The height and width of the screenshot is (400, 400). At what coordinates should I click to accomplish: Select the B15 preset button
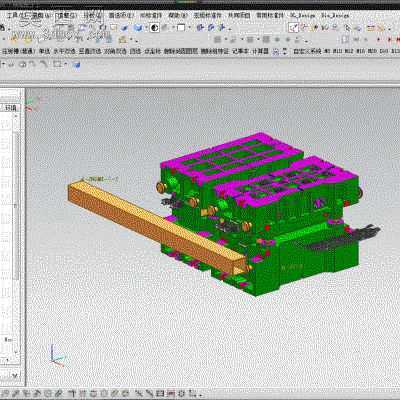[361, 51]
